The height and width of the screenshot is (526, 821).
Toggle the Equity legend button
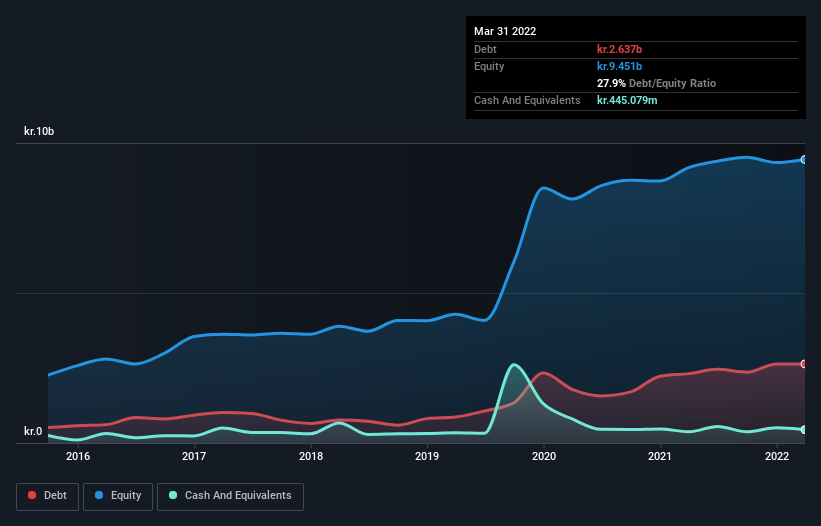point(118,496)
